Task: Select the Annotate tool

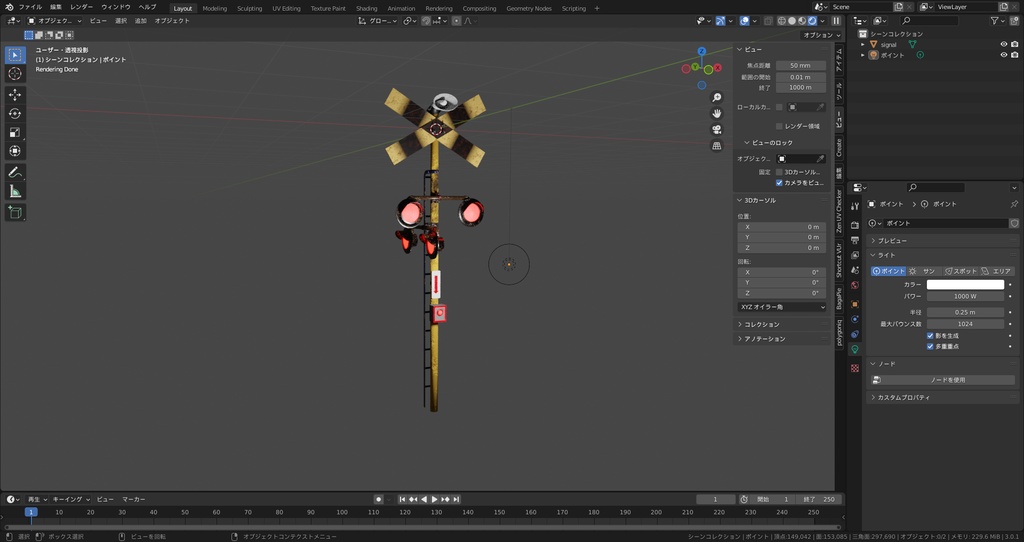Action: point(15,172)
